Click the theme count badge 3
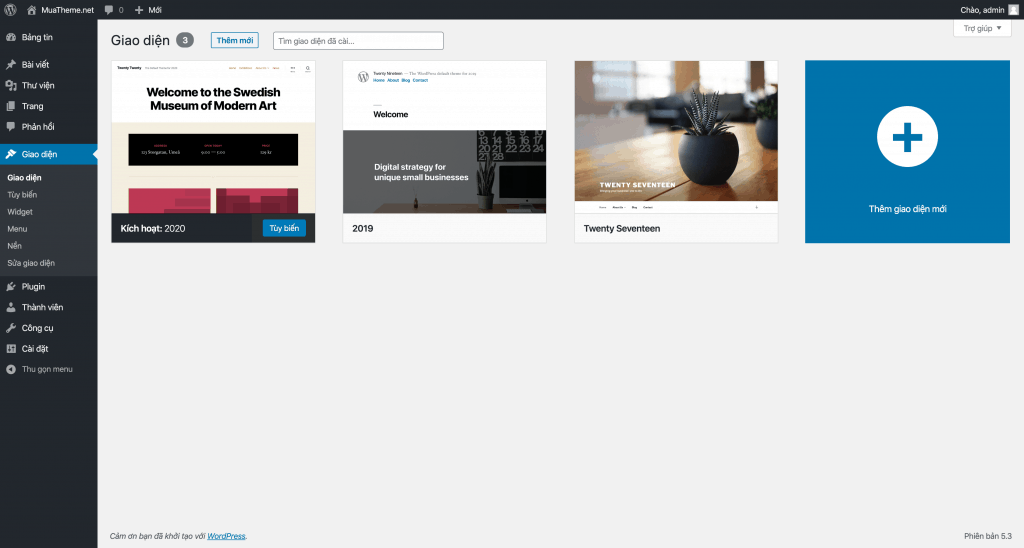 185,40
